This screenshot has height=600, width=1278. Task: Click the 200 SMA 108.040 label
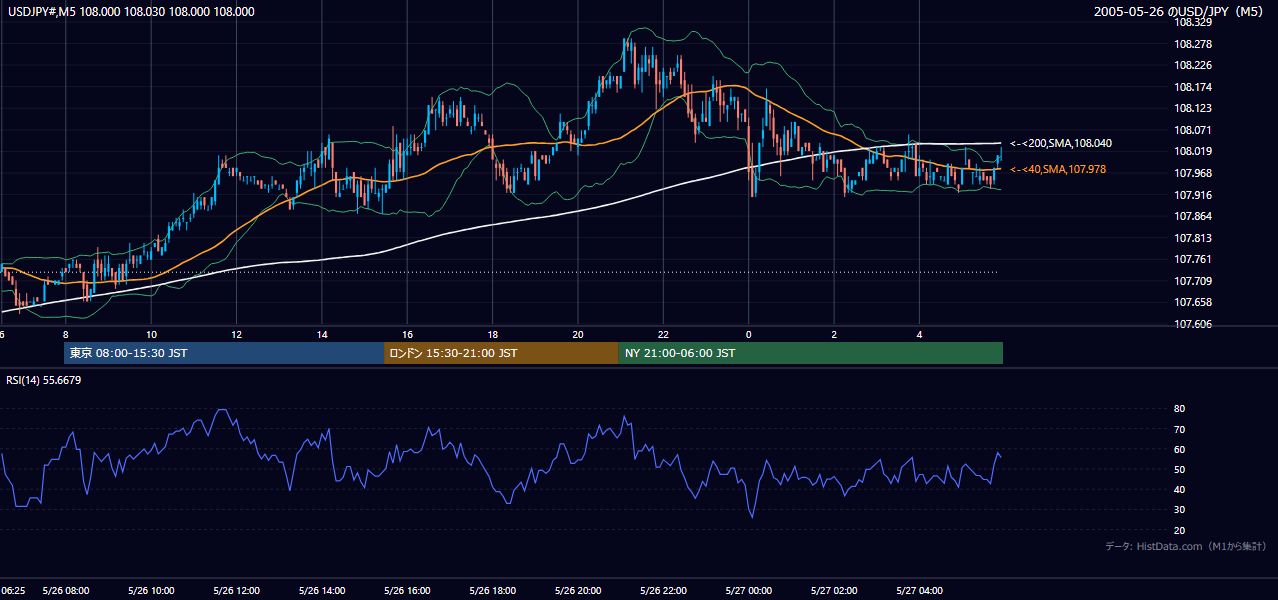[1061, 144]
